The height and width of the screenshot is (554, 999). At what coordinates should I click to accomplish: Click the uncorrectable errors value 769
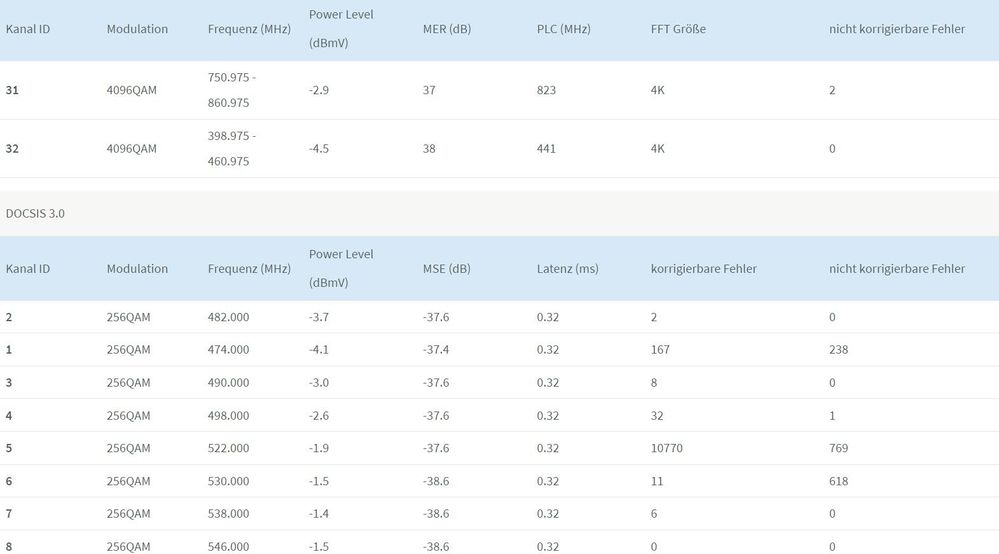point(838,448)
